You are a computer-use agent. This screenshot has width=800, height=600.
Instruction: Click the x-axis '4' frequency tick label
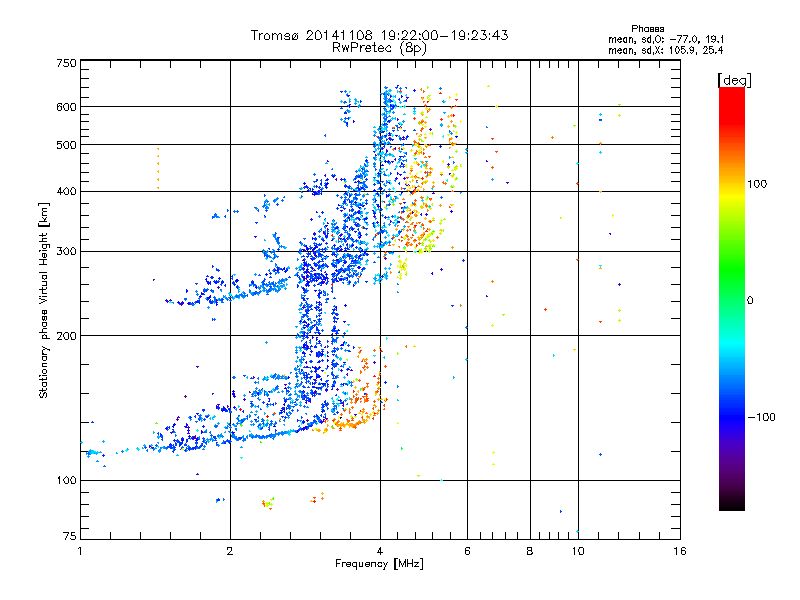click(x=380, y=551)
